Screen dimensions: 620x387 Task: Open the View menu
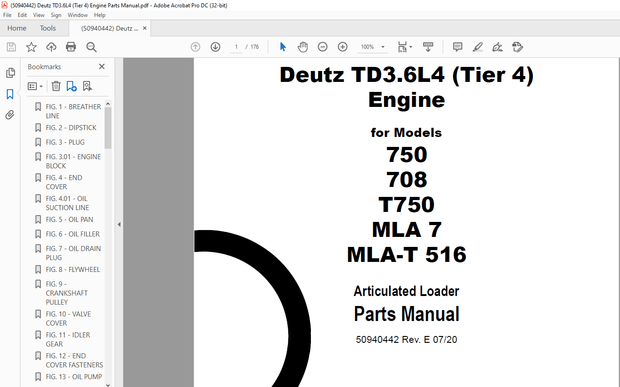[38, 15]
